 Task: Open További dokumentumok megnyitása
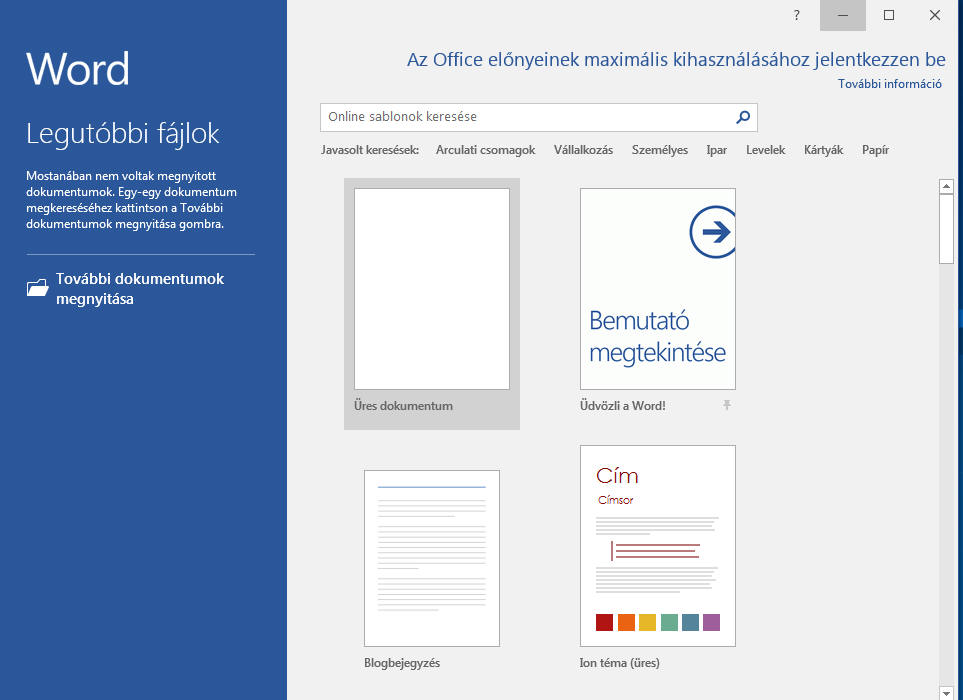[126, 289]
